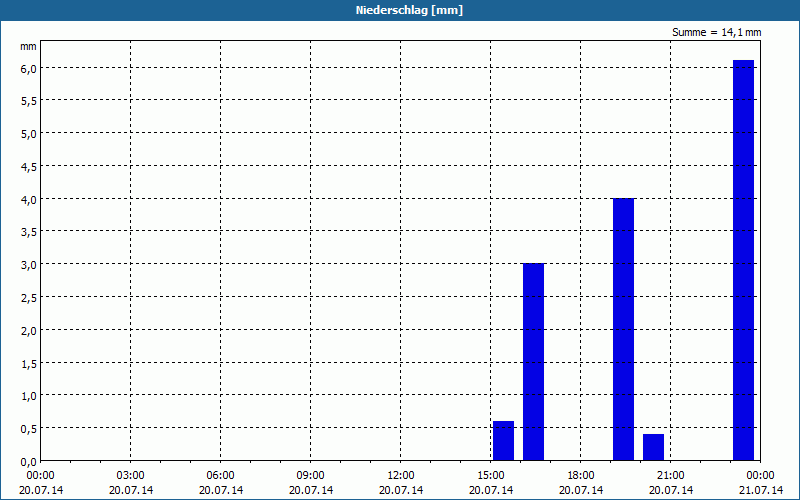Click the Niederschlag [mm] title bar

click(x=400, y=10)
